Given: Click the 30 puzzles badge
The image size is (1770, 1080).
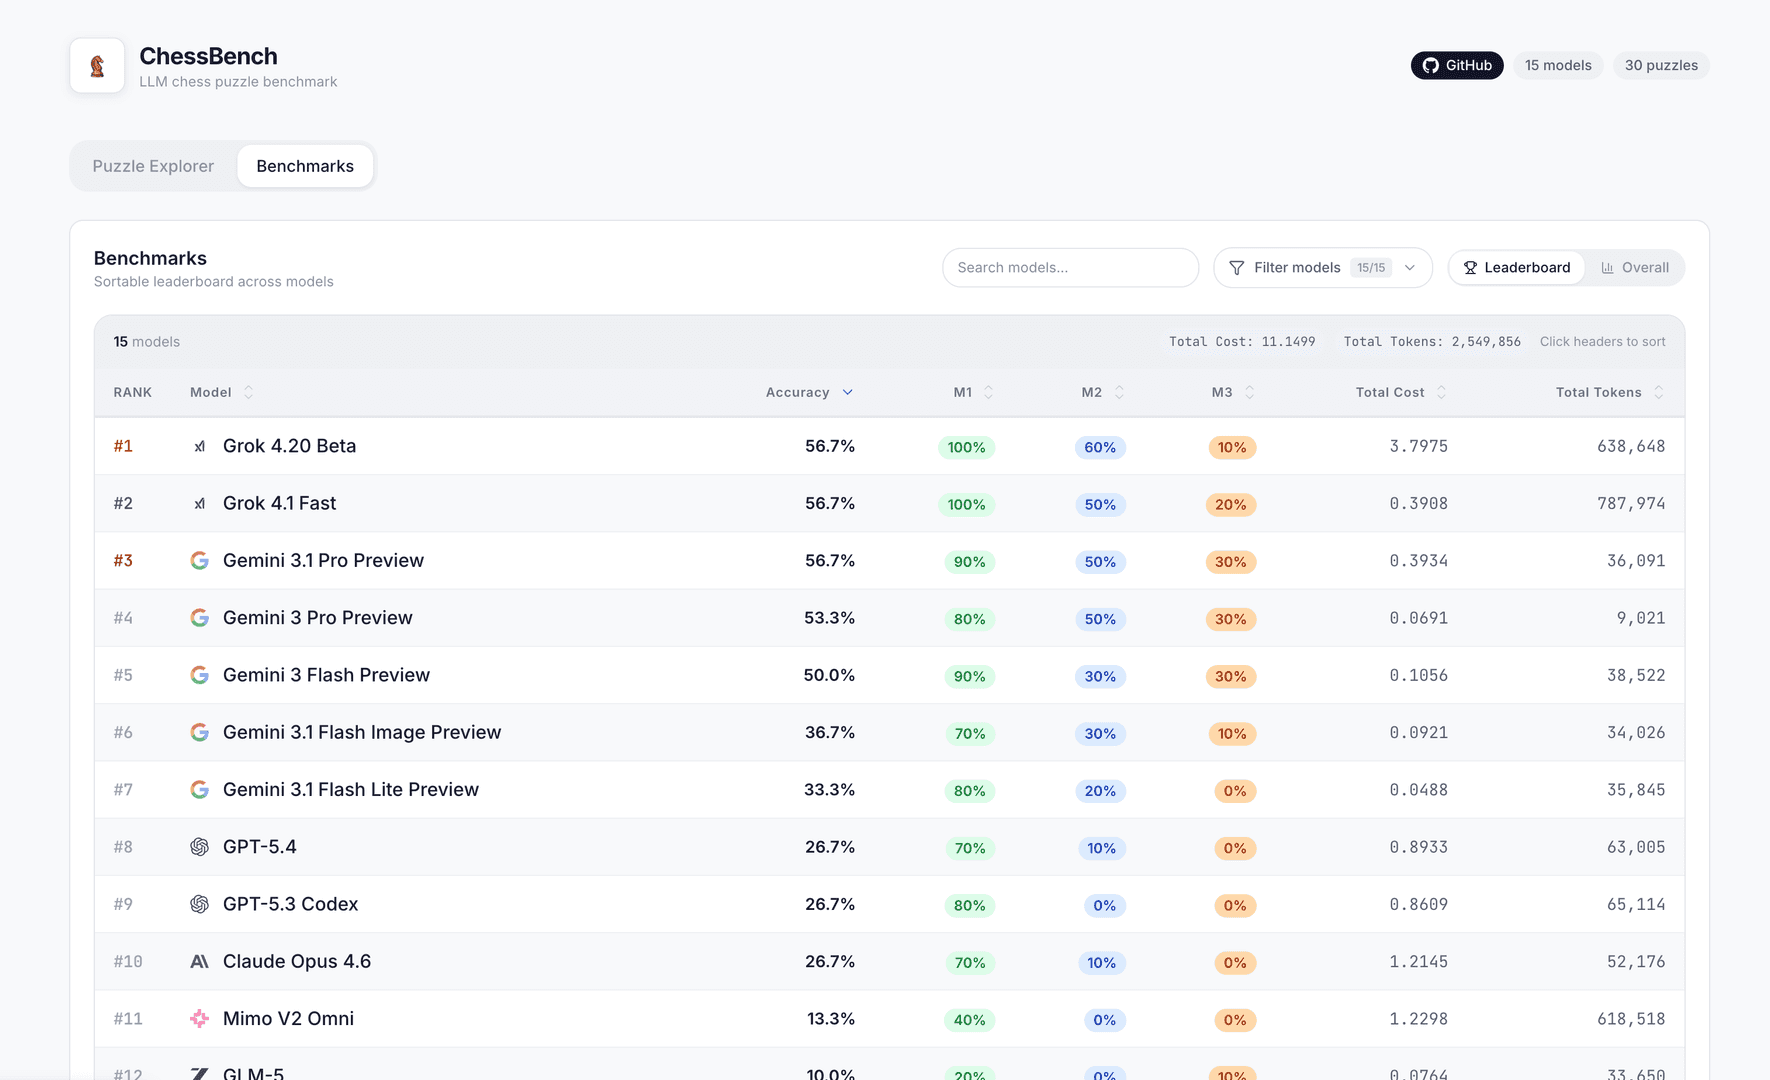Looking at the screenshot, I should pyautogui.click(x=1660, y=65).
